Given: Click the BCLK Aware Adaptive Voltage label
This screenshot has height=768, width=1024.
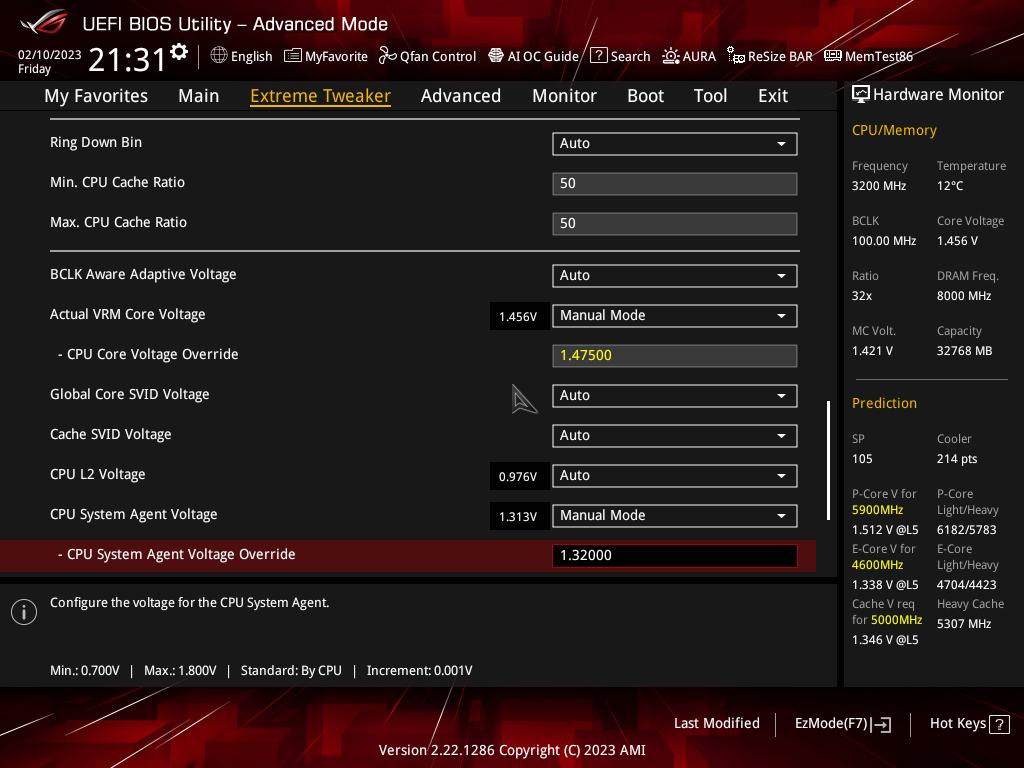Looking at the screenshot, I should [x=143, y=274].
